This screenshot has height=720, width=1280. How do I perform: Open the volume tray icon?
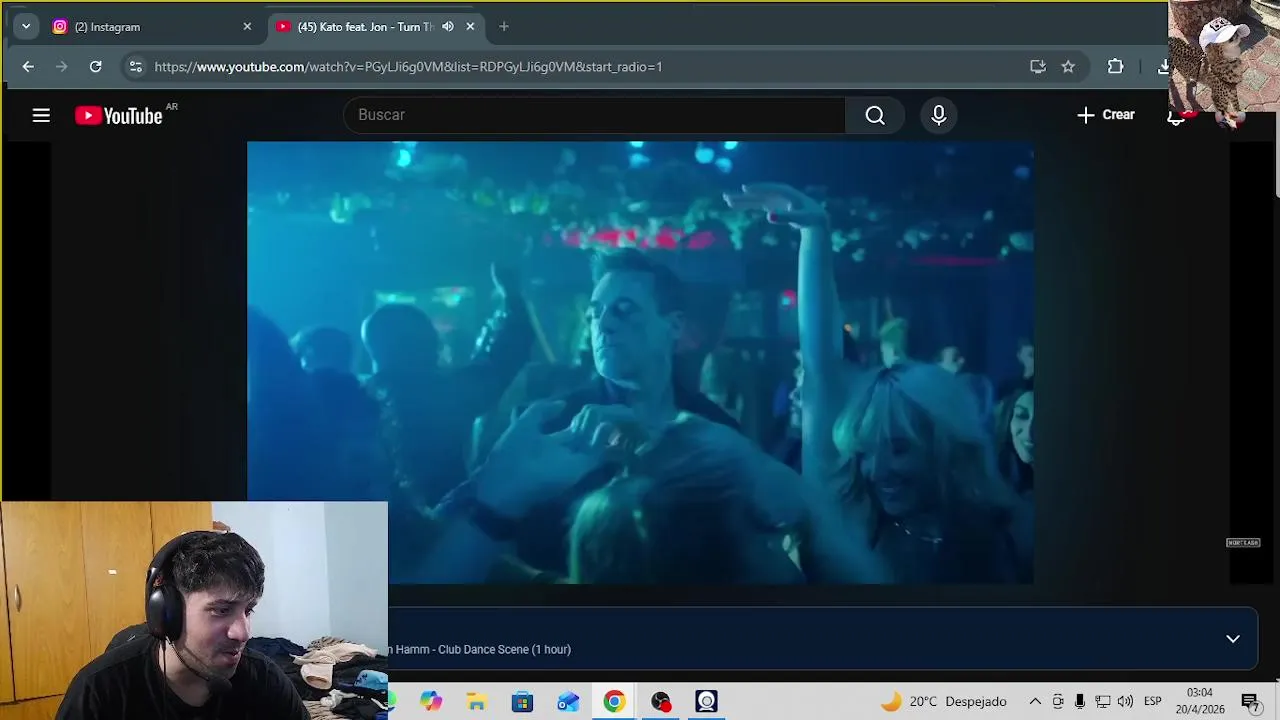click(x=1126, y=702)
